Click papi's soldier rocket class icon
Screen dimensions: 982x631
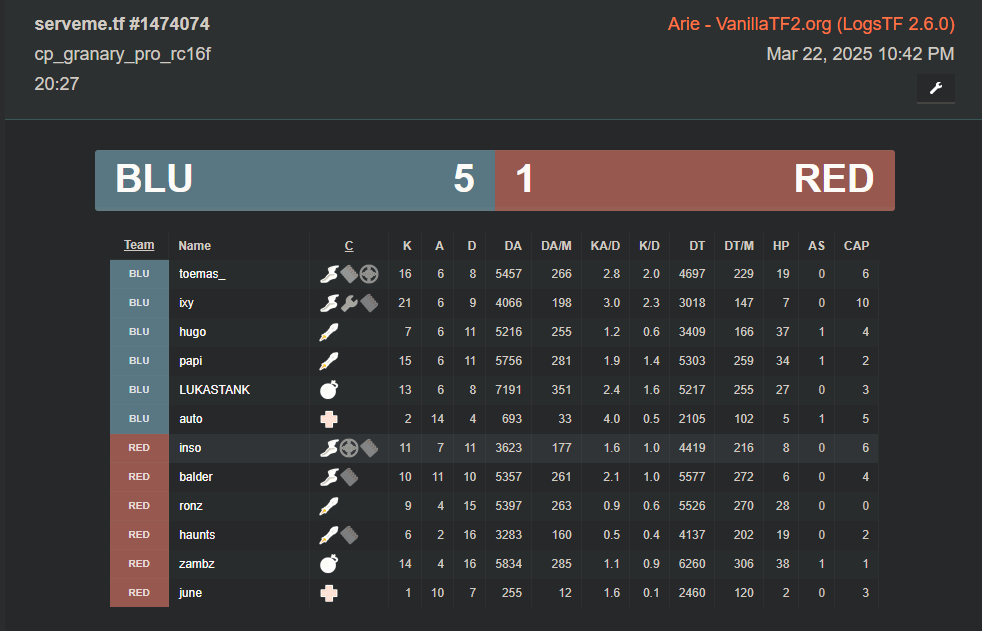pyautogui.click(x=329, y=361)
